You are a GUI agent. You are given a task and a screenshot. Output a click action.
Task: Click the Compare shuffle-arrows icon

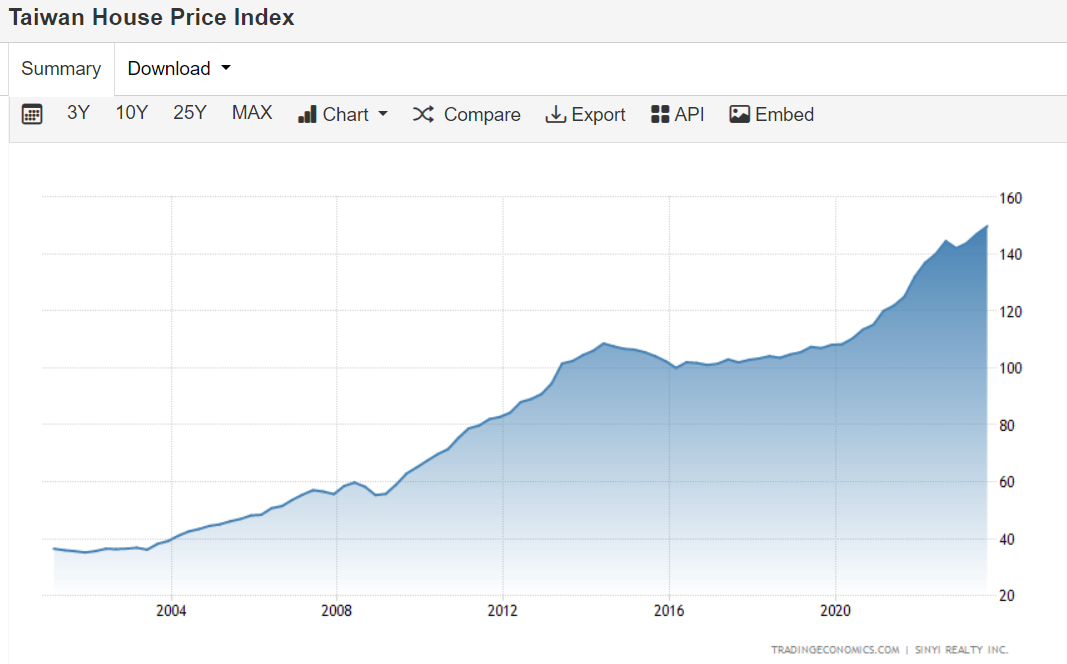click(423, 114)
